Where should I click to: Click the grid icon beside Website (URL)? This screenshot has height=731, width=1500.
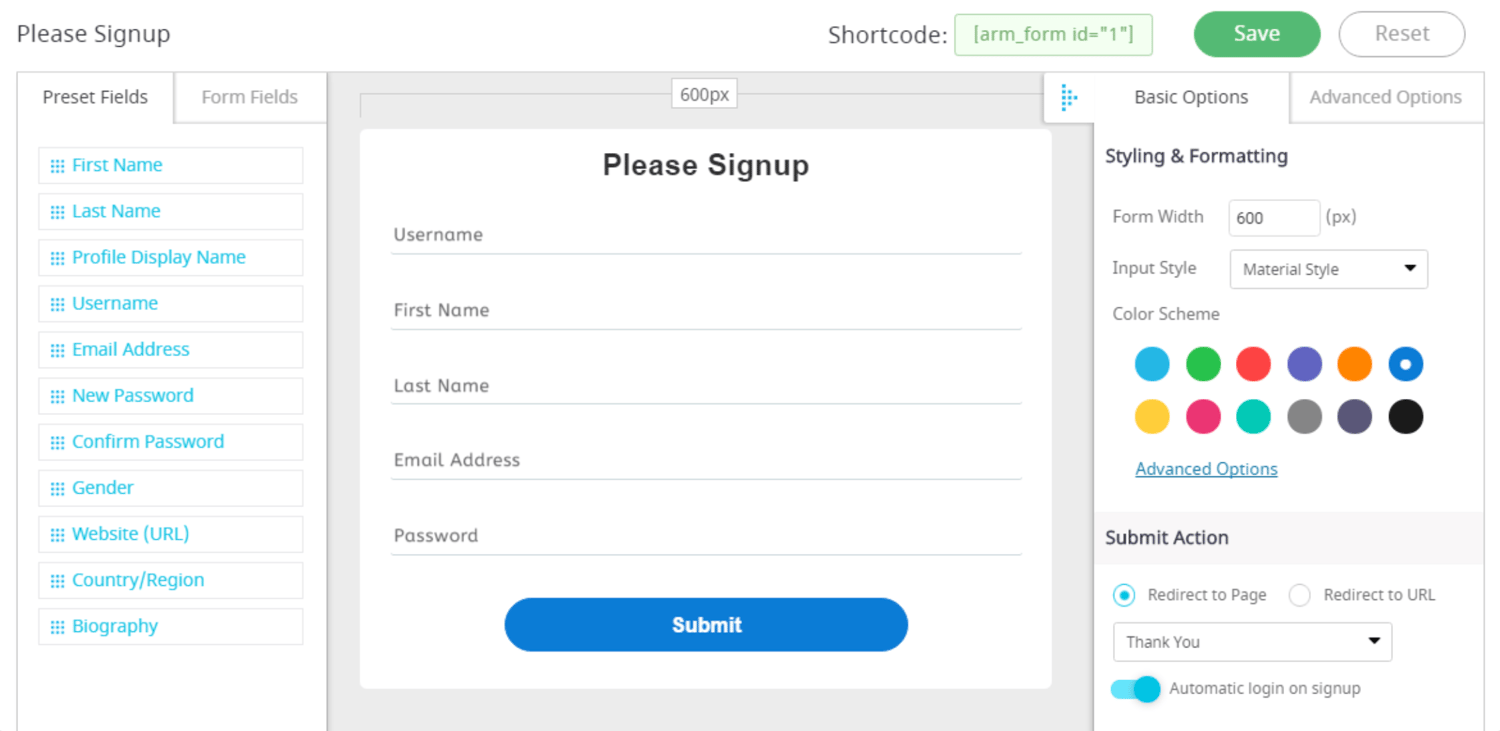click(57, 535)
